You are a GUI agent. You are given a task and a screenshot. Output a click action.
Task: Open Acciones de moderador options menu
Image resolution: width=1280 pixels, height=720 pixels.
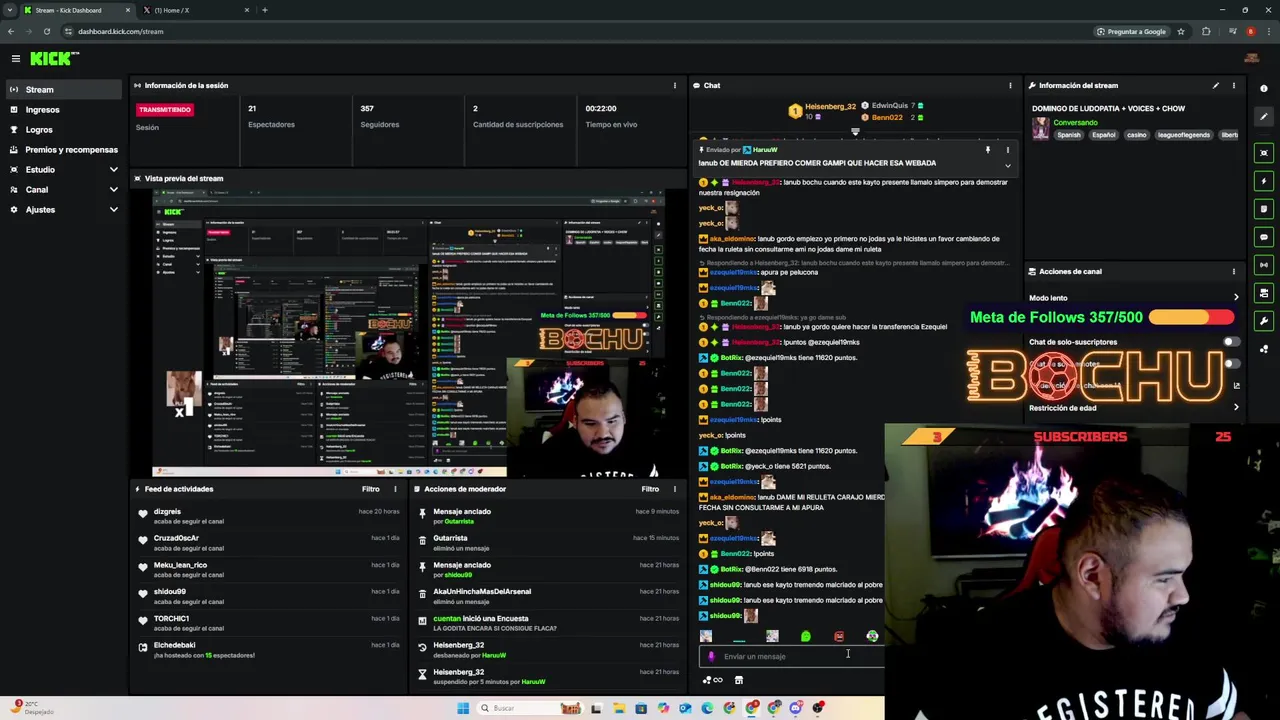pyautogui.click(x=674, y=489)
